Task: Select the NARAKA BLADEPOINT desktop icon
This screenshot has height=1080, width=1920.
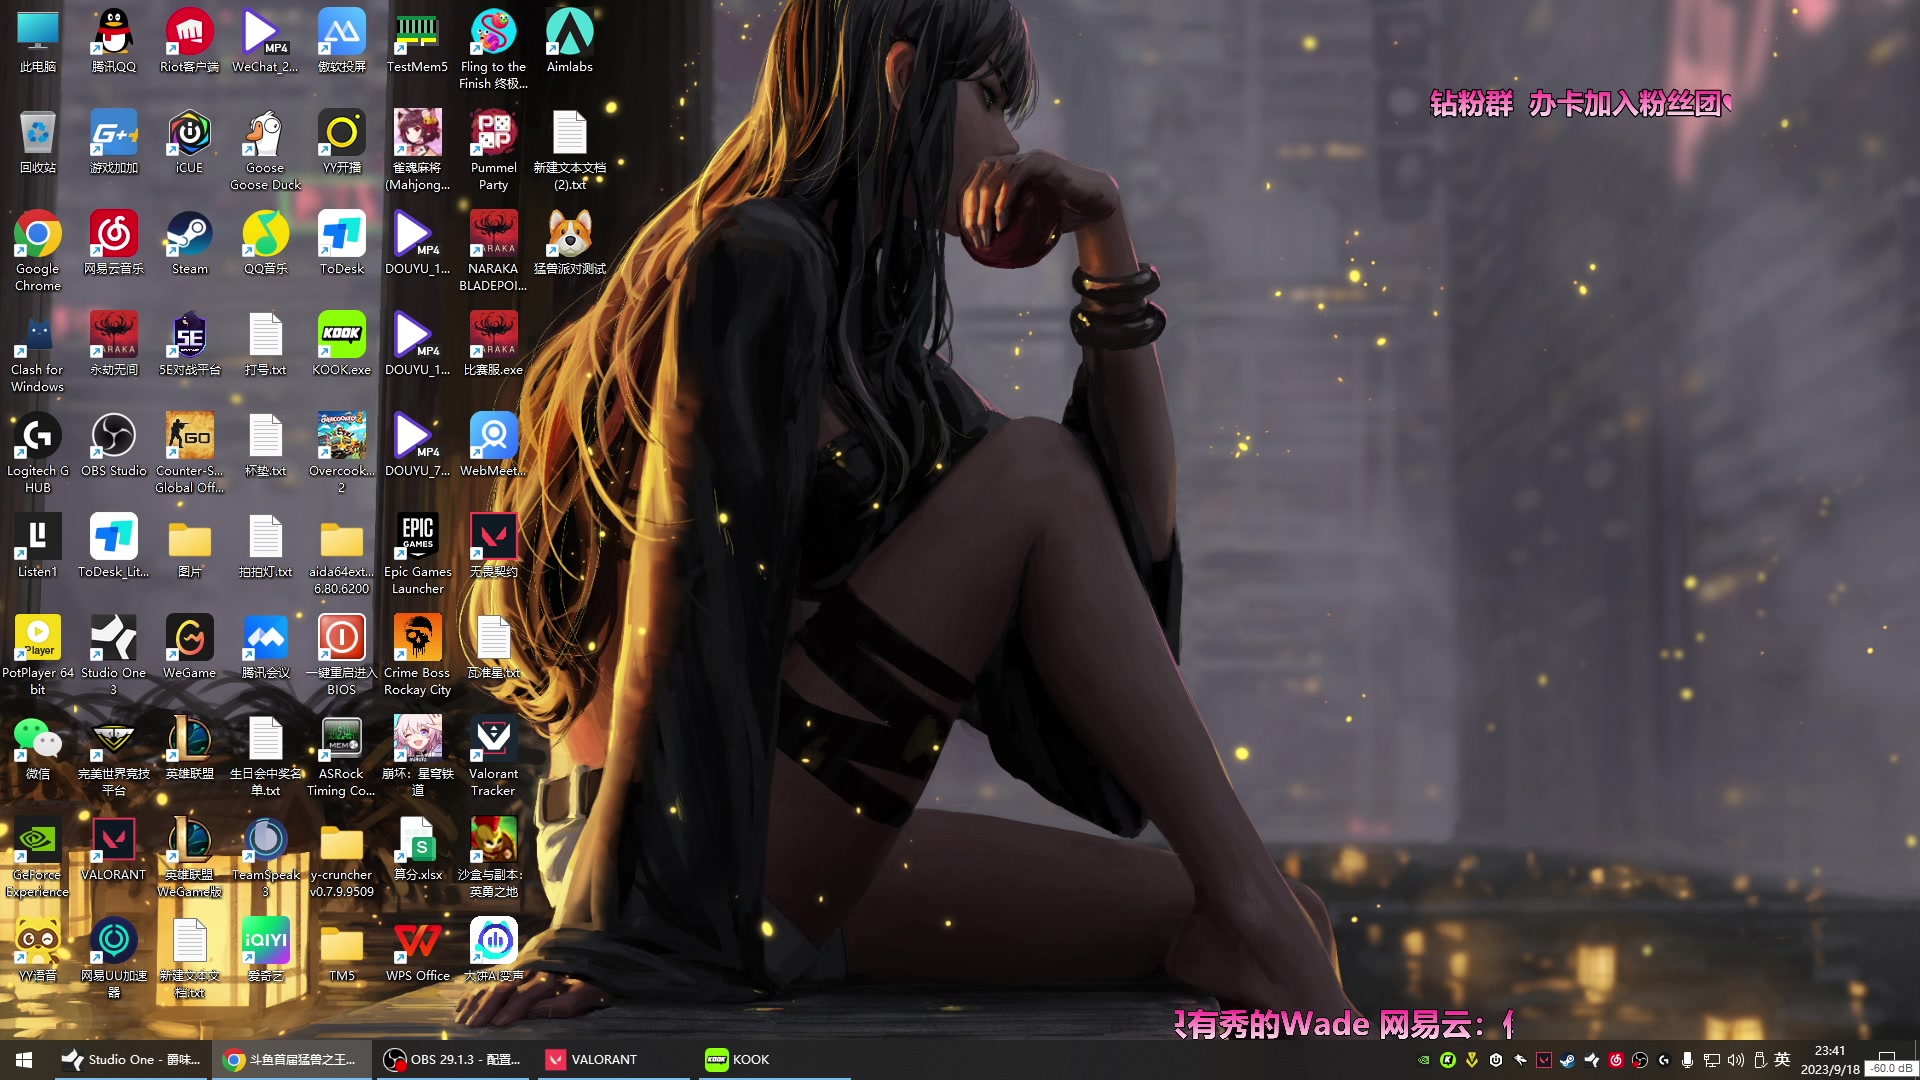Action: [494, 251]
